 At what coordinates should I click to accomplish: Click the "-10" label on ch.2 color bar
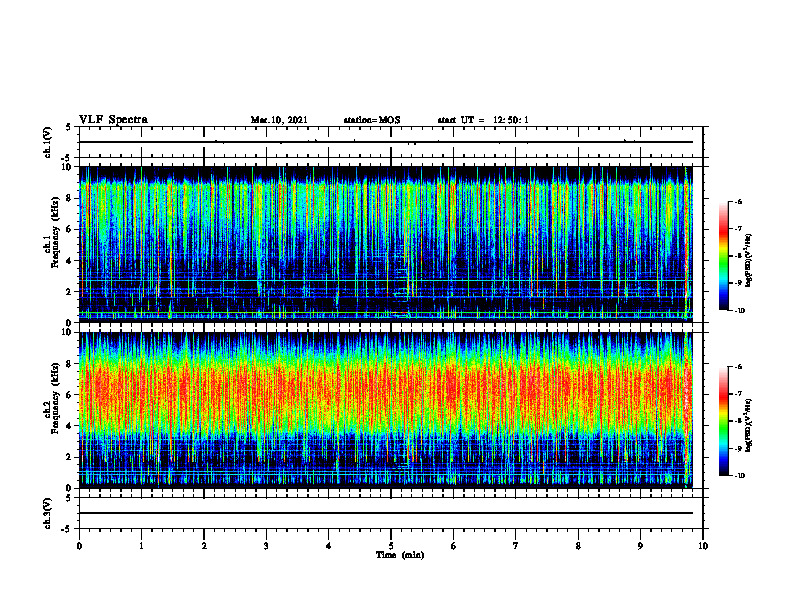tap(739, 476)
